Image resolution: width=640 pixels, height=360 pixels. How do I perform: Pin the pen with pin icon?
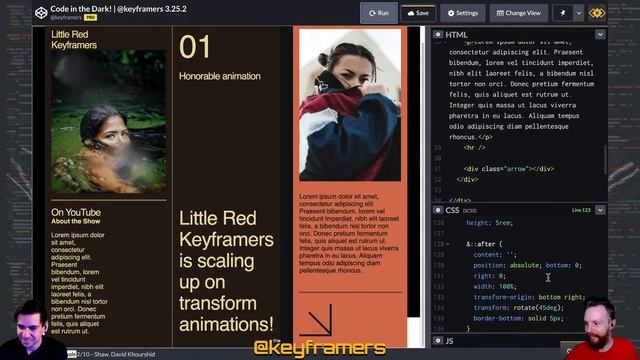(563, 13)
